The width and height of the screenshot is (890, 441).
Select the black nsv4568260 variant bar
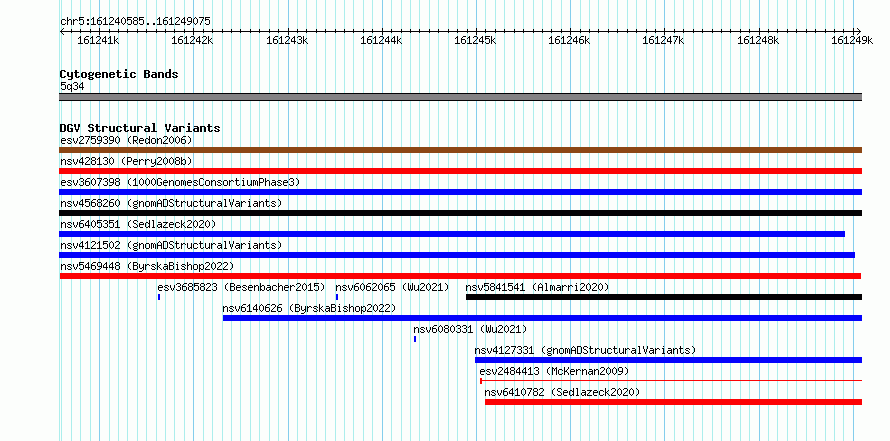460,213
